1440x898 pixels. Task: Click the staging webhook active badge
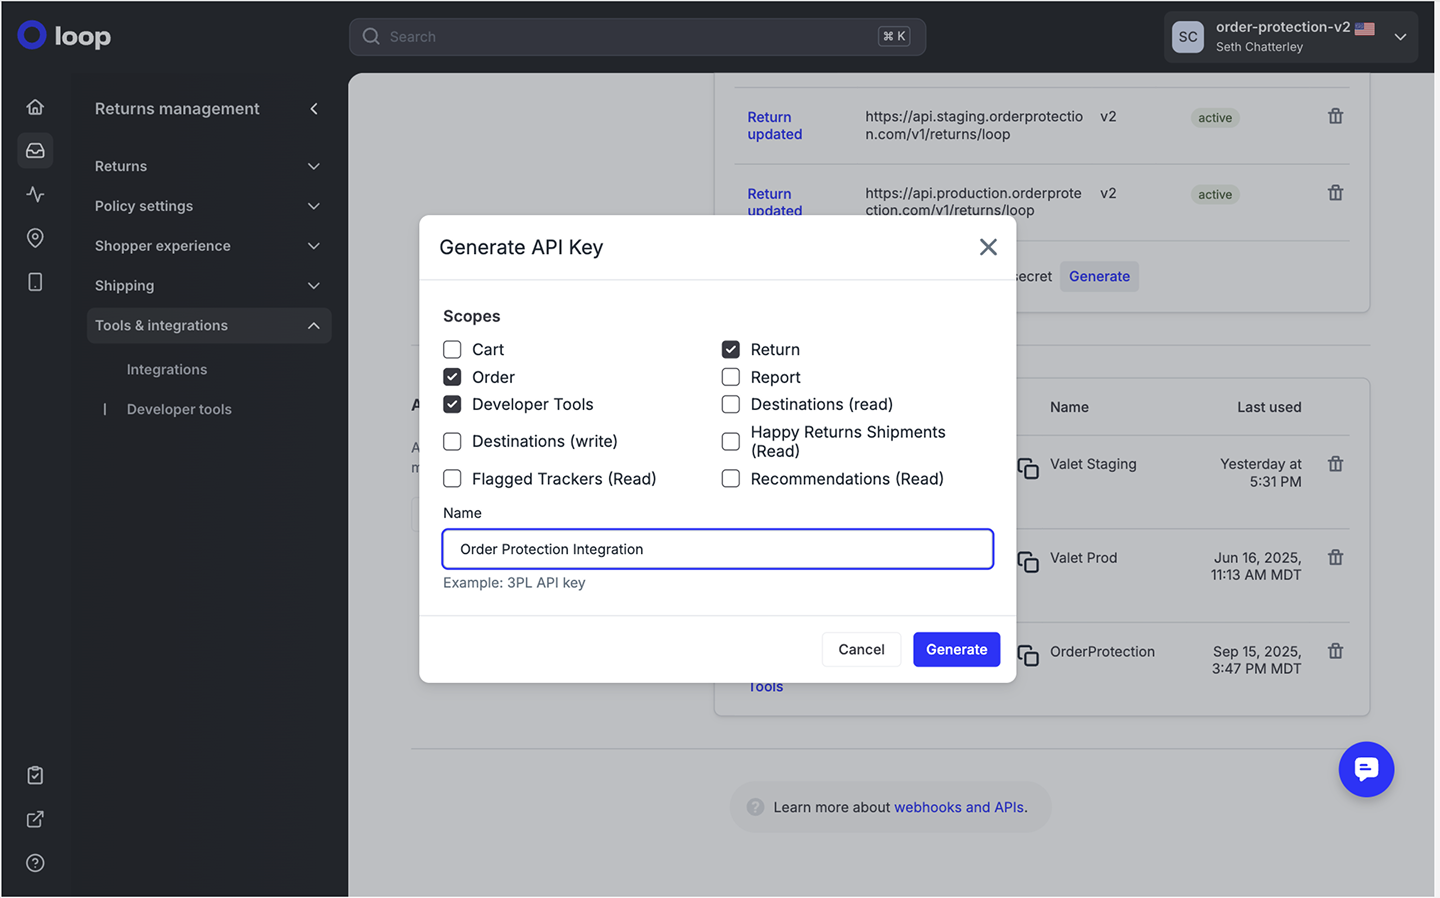(x=1215, y=117)
